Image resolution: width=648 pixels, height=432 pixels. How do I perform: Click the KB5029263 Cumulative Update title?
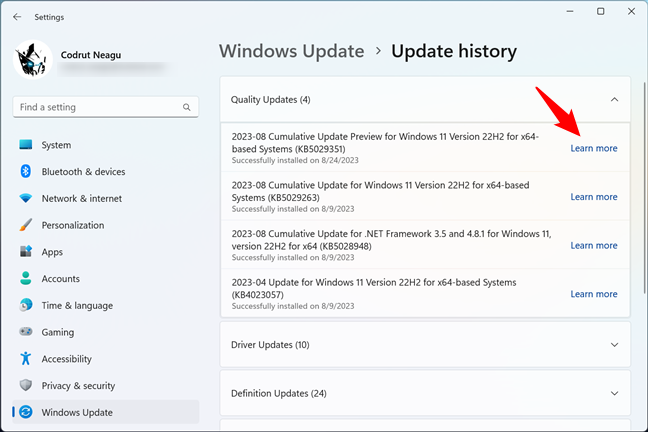(380, 191)
